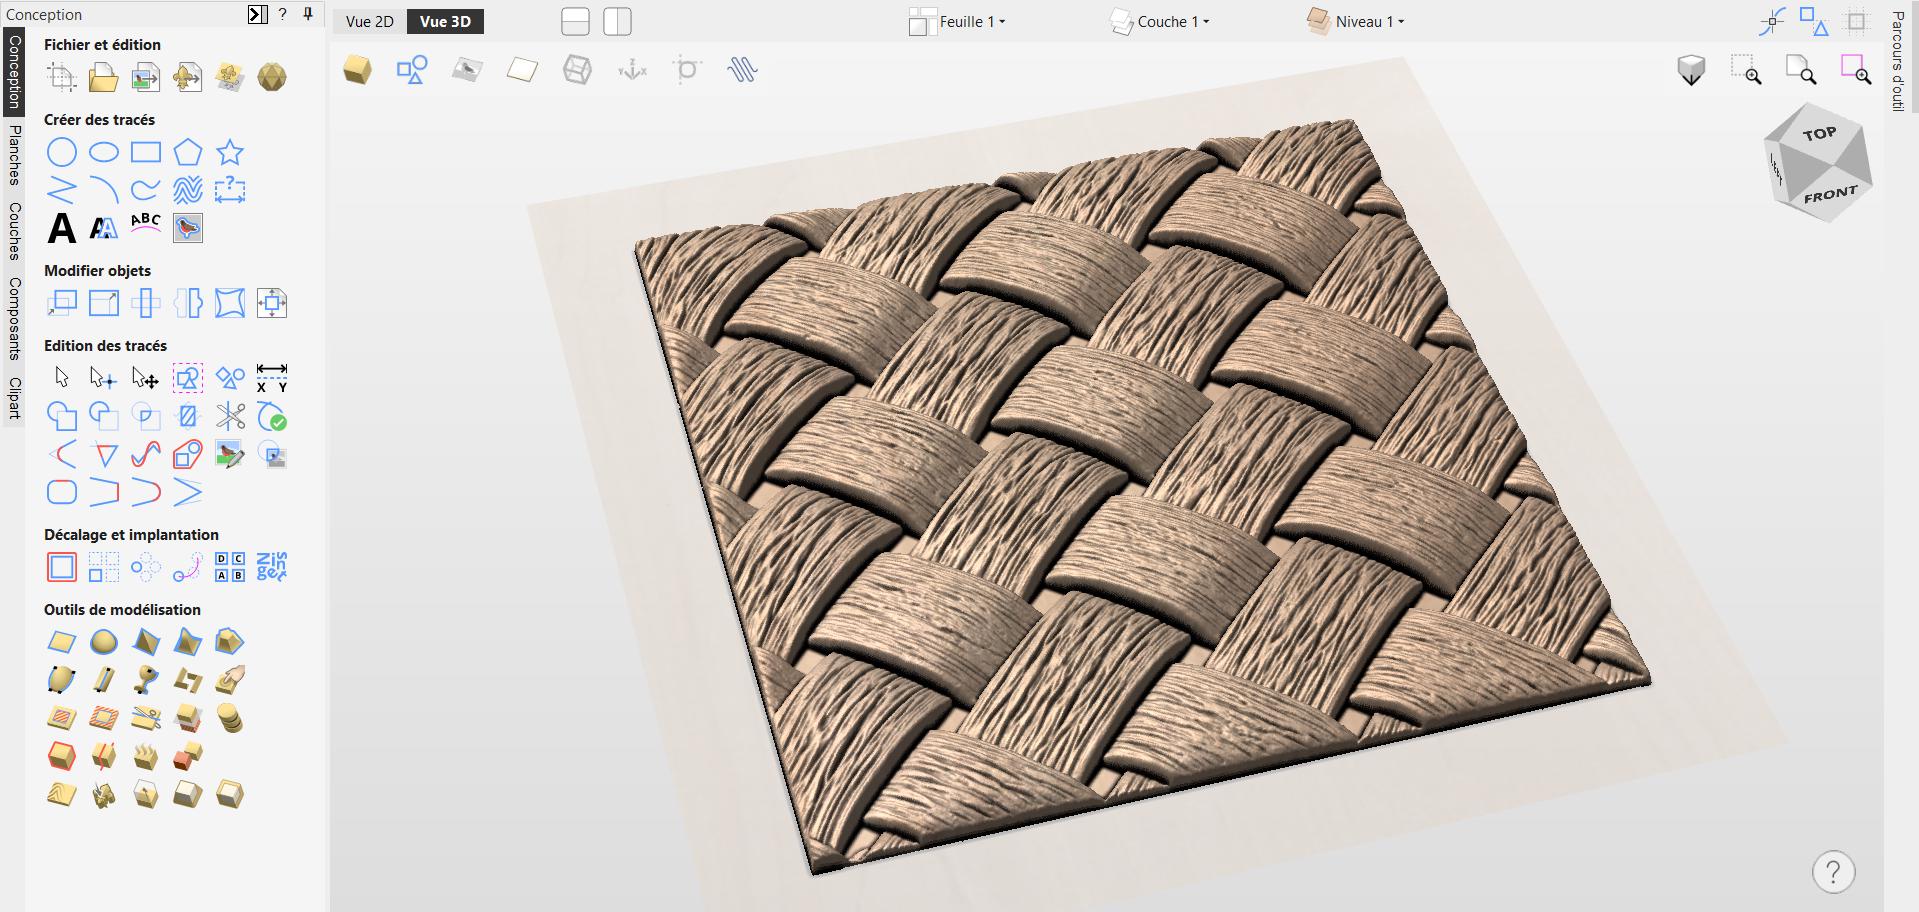Choose the node editing cursor tool
This screenshot has width=1919, height=912.
[104, 377]
